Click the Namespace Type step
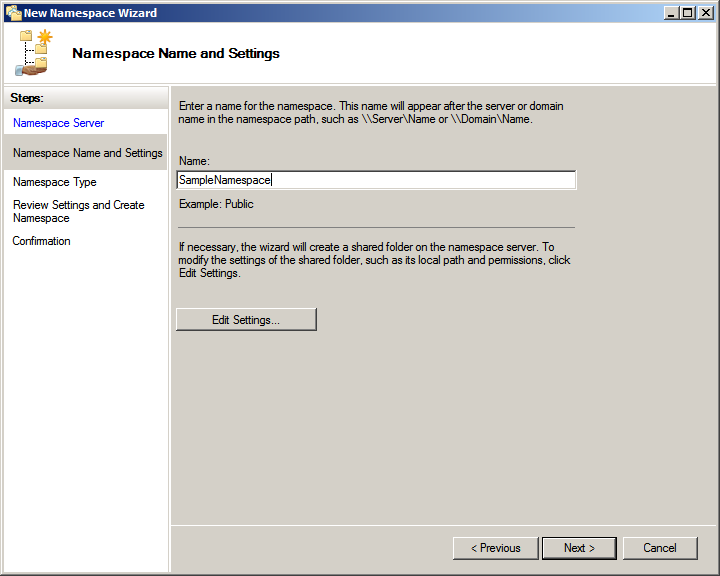Viewport: 720px width, 576px height. pos(55,182)
